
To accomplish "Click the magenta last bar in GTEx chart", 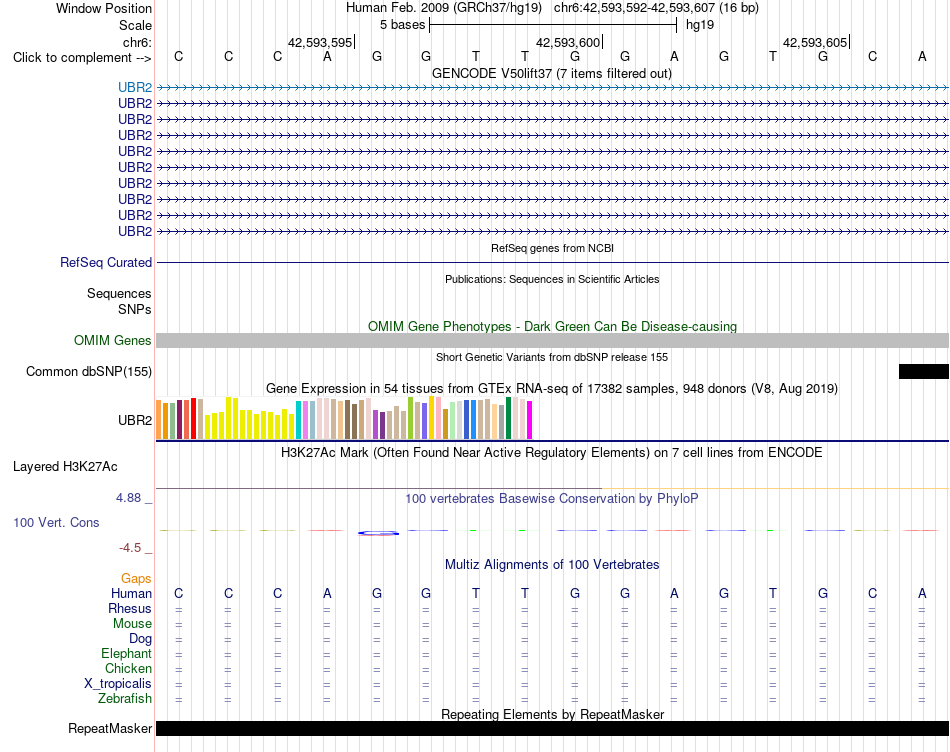I will pos(529,420).
